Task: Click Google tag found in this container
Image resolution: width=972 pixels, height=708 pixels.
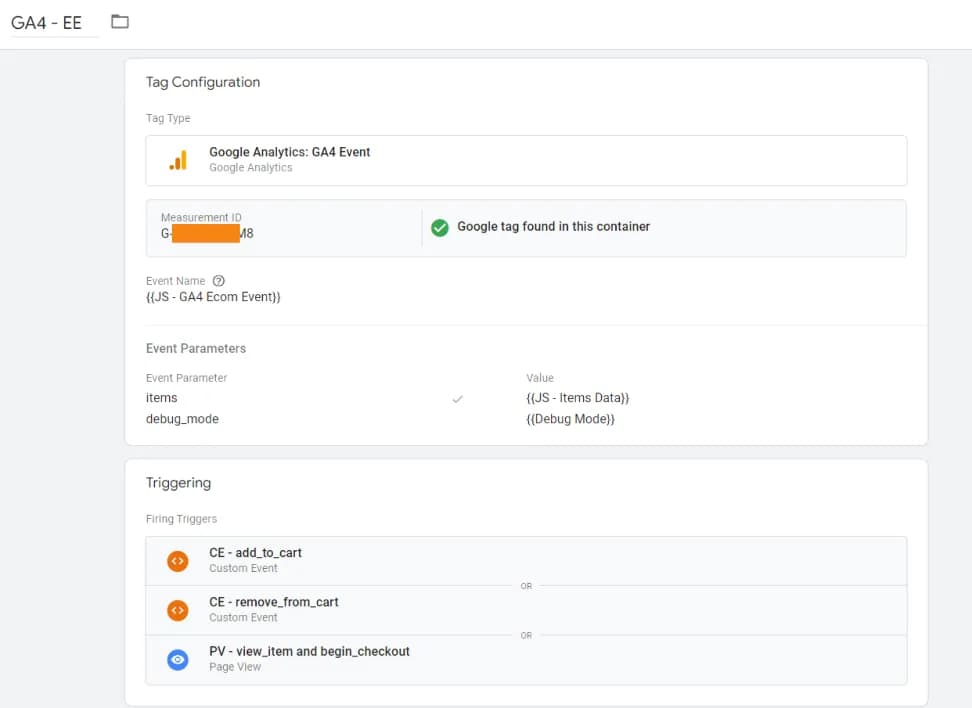Action: (x=554, y=227)
